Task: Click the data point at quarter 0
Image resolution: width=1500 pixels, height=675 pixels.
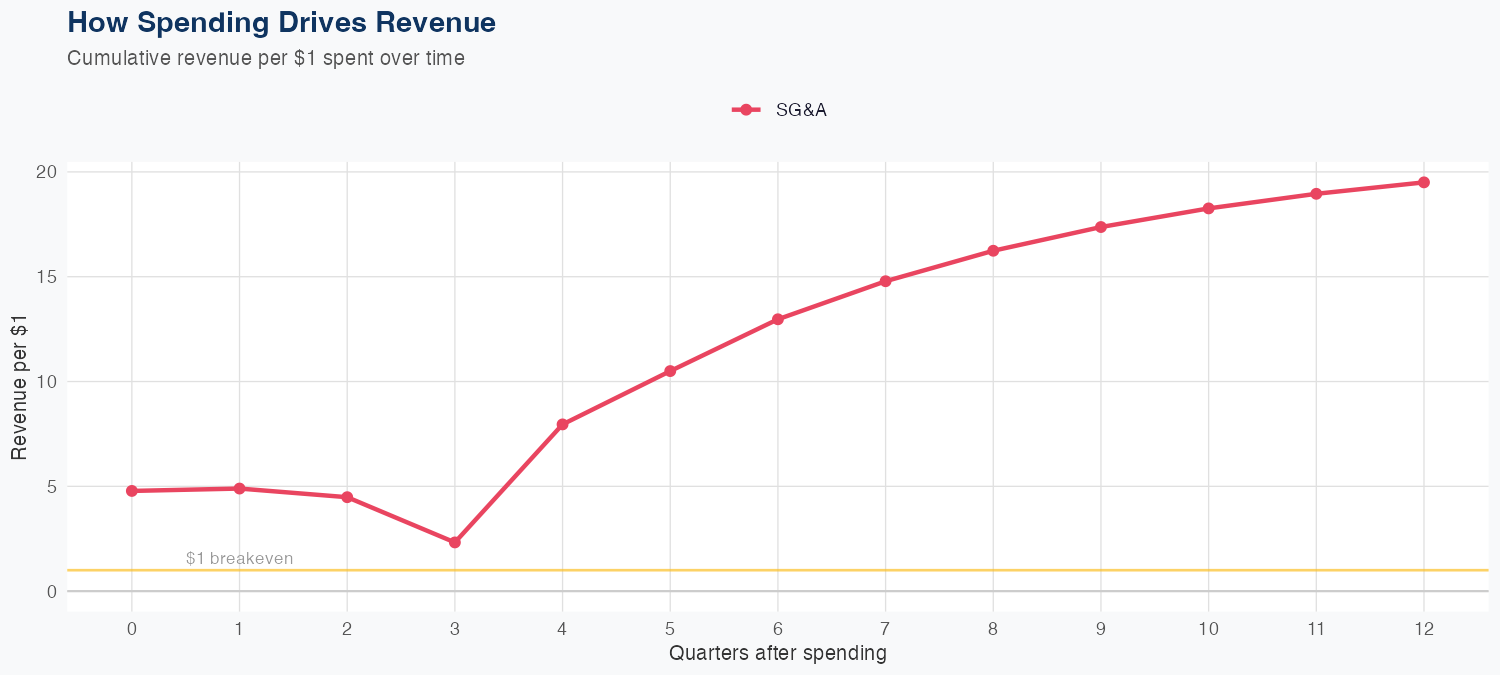Action: tap(132, 491)
